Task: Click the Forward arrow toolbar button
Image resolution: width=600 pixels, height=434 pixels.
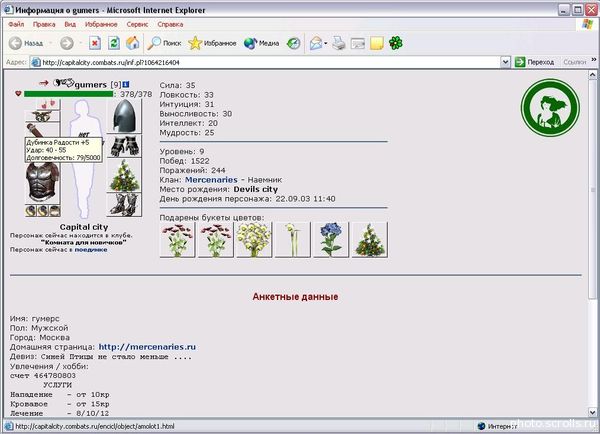Action: coord(67,43)
